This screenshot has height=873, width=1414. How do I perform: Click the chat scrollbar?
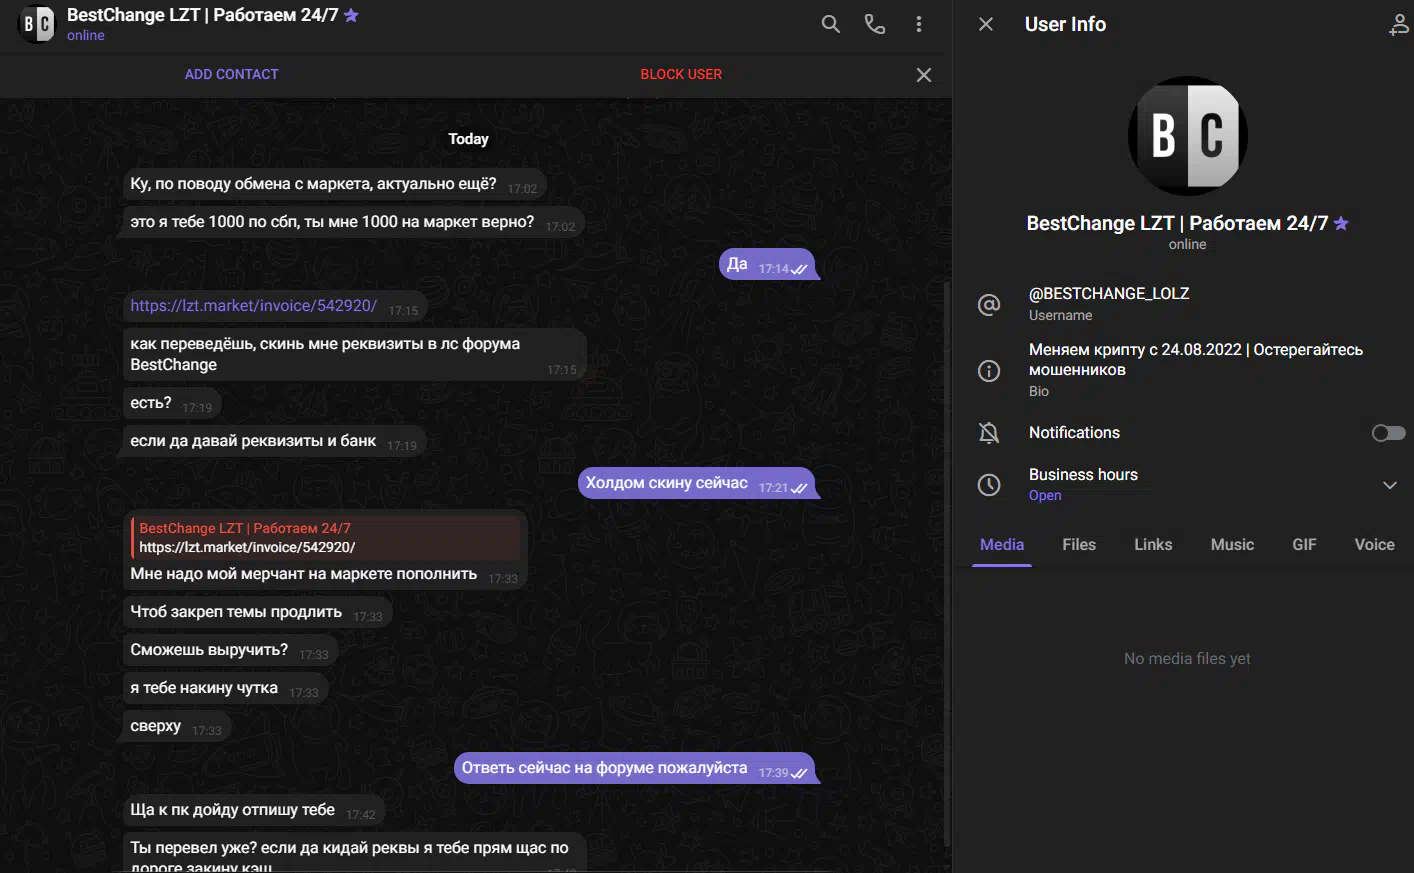946,560
